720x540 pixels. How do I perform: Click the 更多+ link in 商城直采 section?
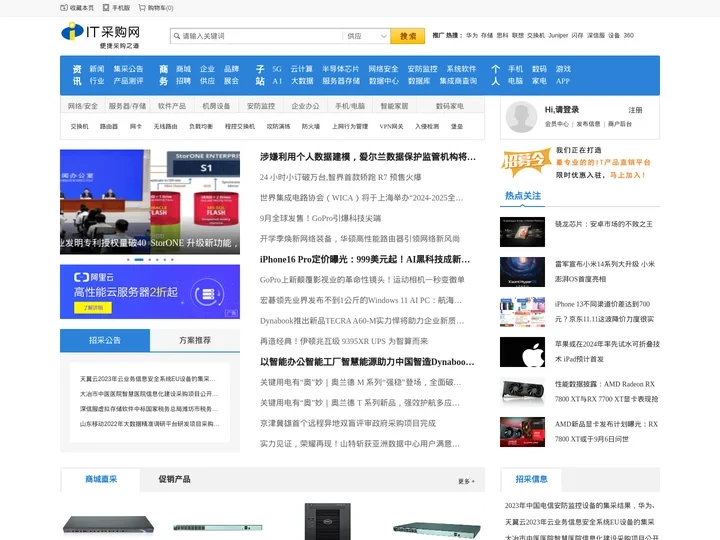(x=467, y=481)
